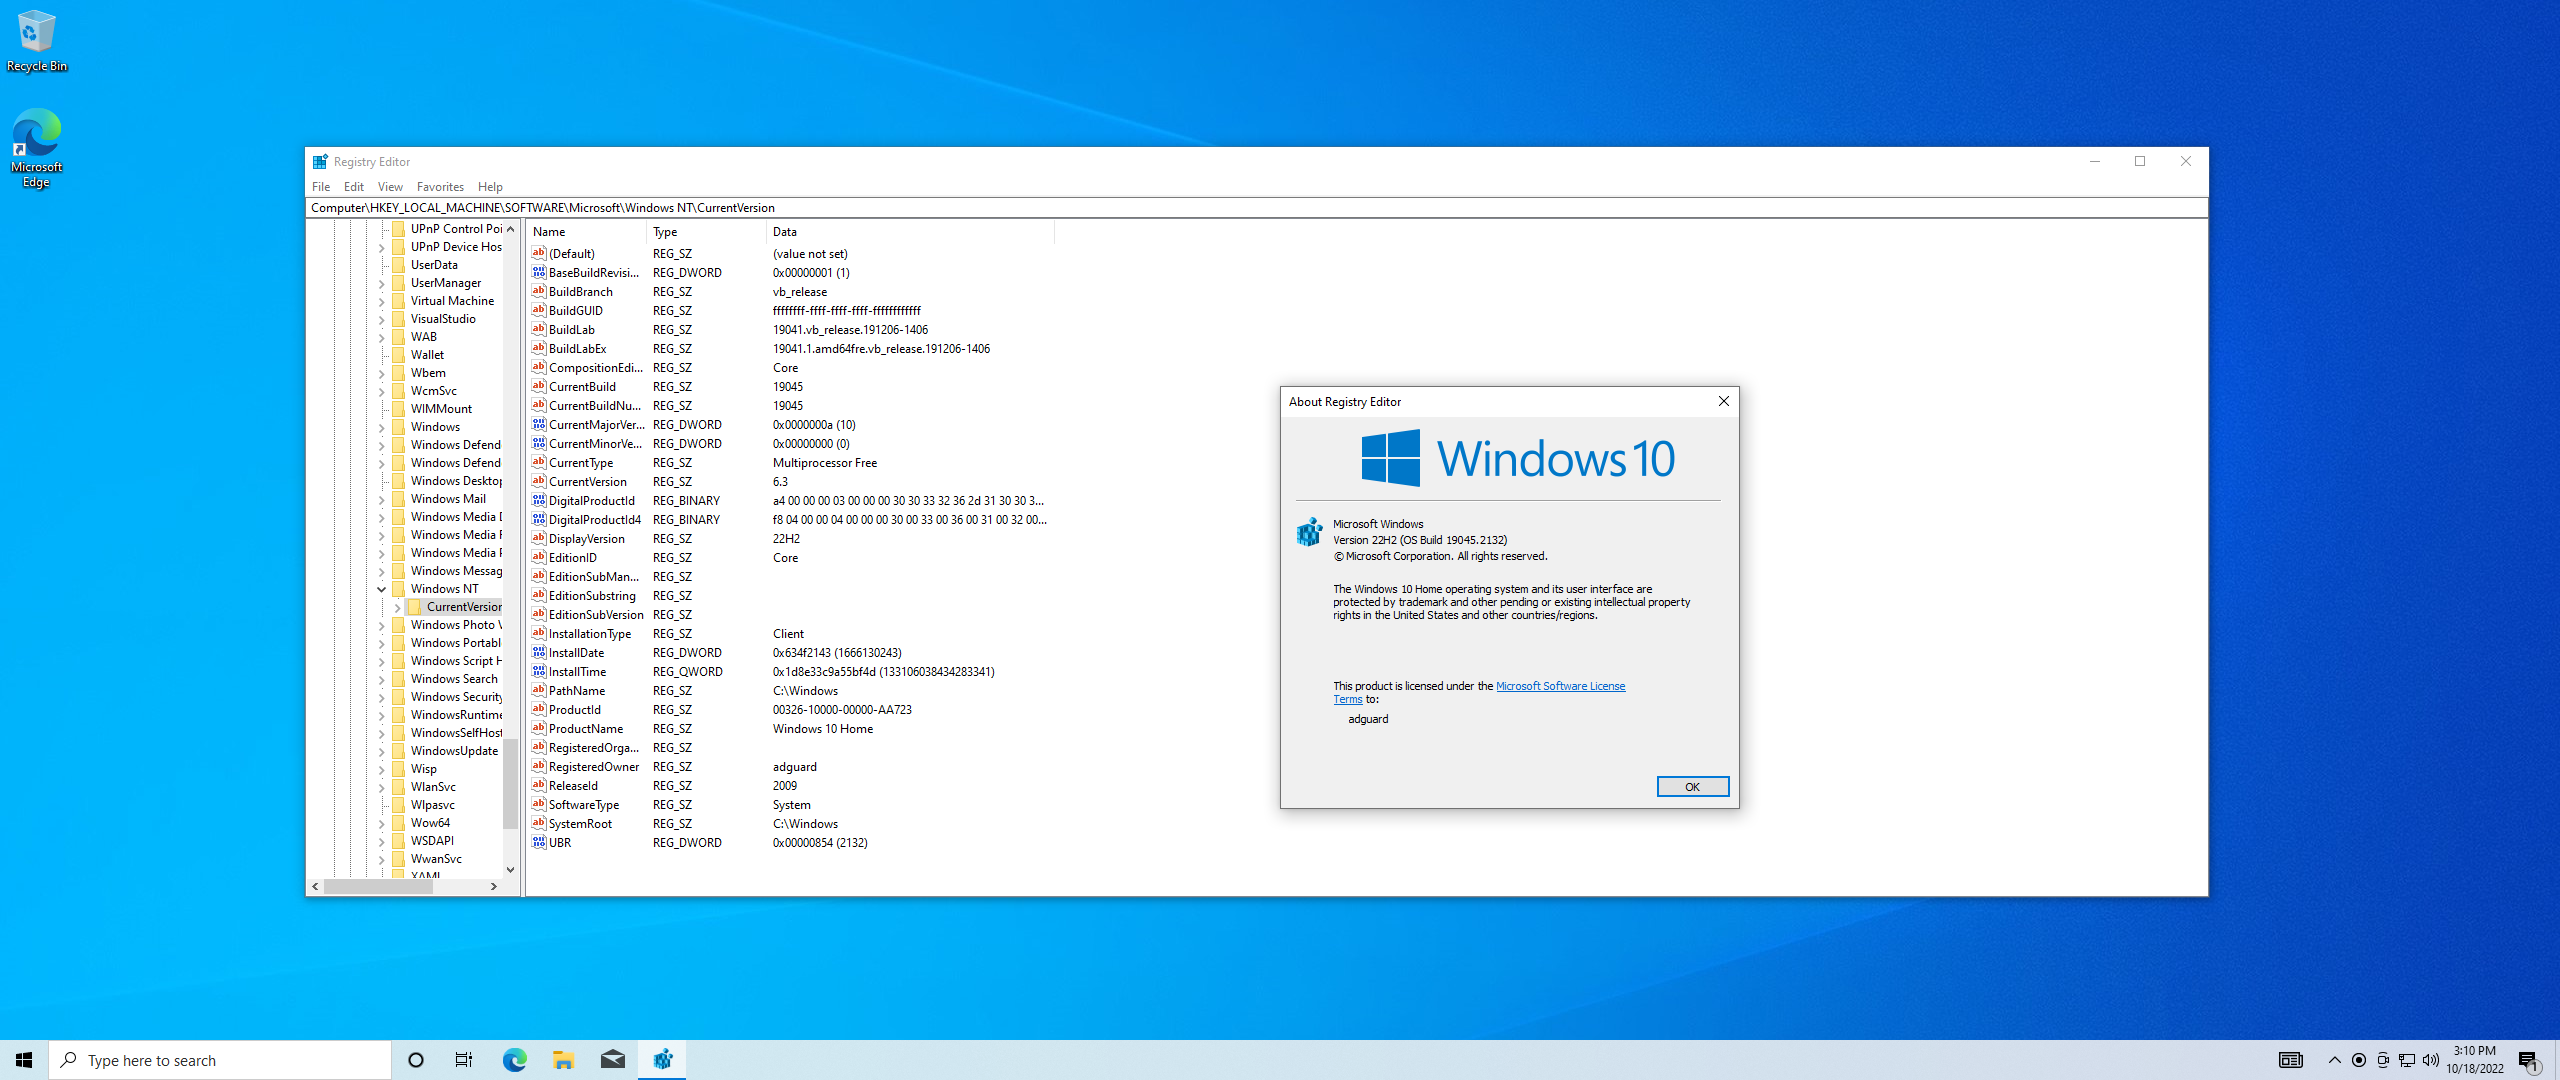The image size is (2560, 1080).
Task: Select the VisualStudio key in tree
Action: tap(443, 319)
